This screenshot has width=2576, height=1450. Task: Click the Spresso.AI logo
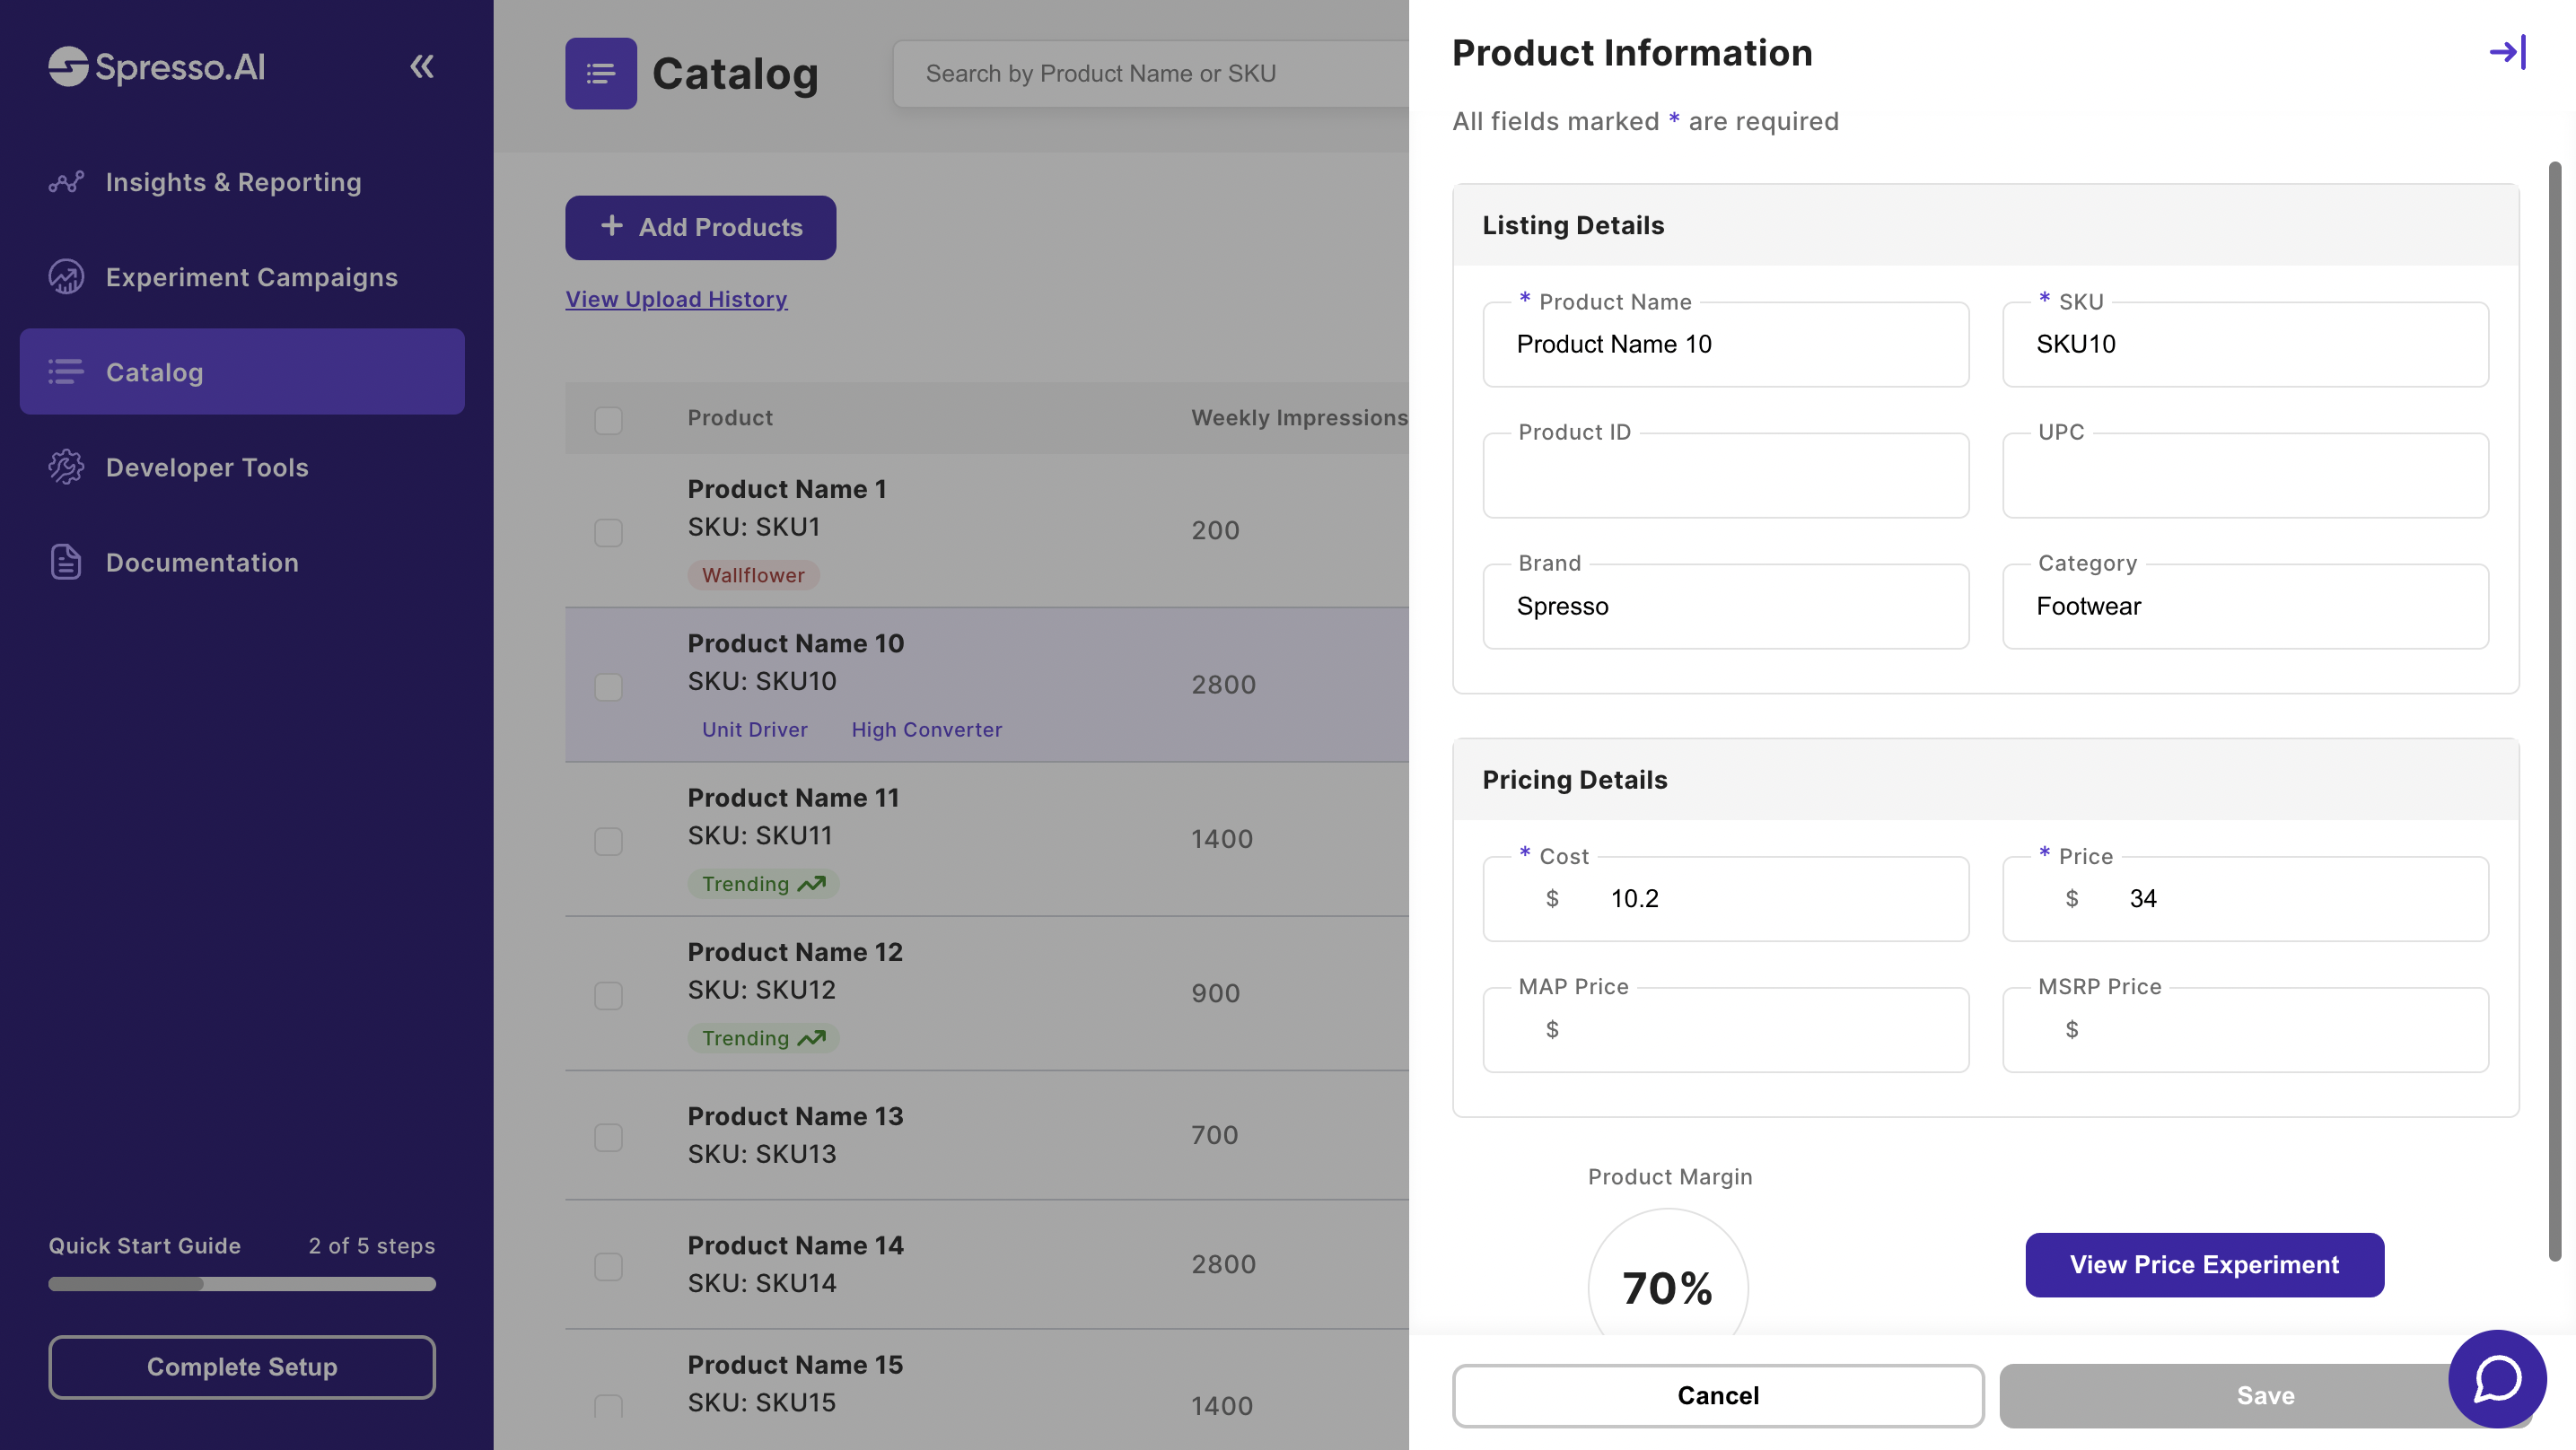pyautogui.click(x=157, y=66)
